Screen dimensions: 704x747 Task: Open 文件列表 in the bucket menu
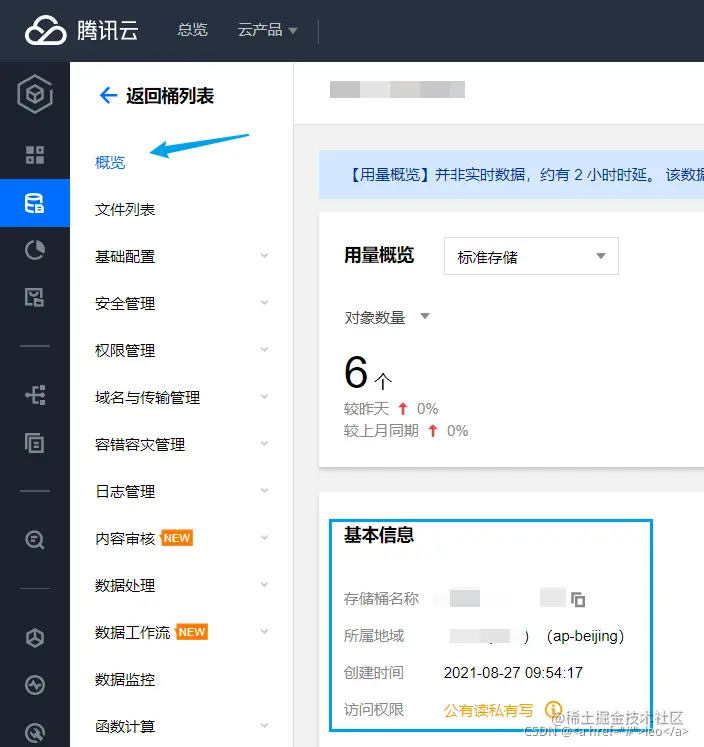coord(125,209)
